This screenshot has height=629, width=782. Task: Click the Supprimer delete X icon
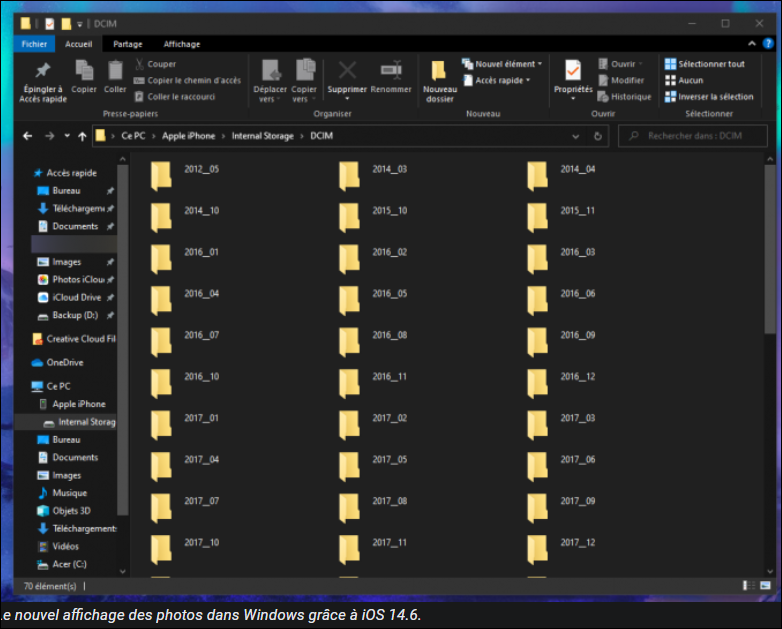click(347, 72)
